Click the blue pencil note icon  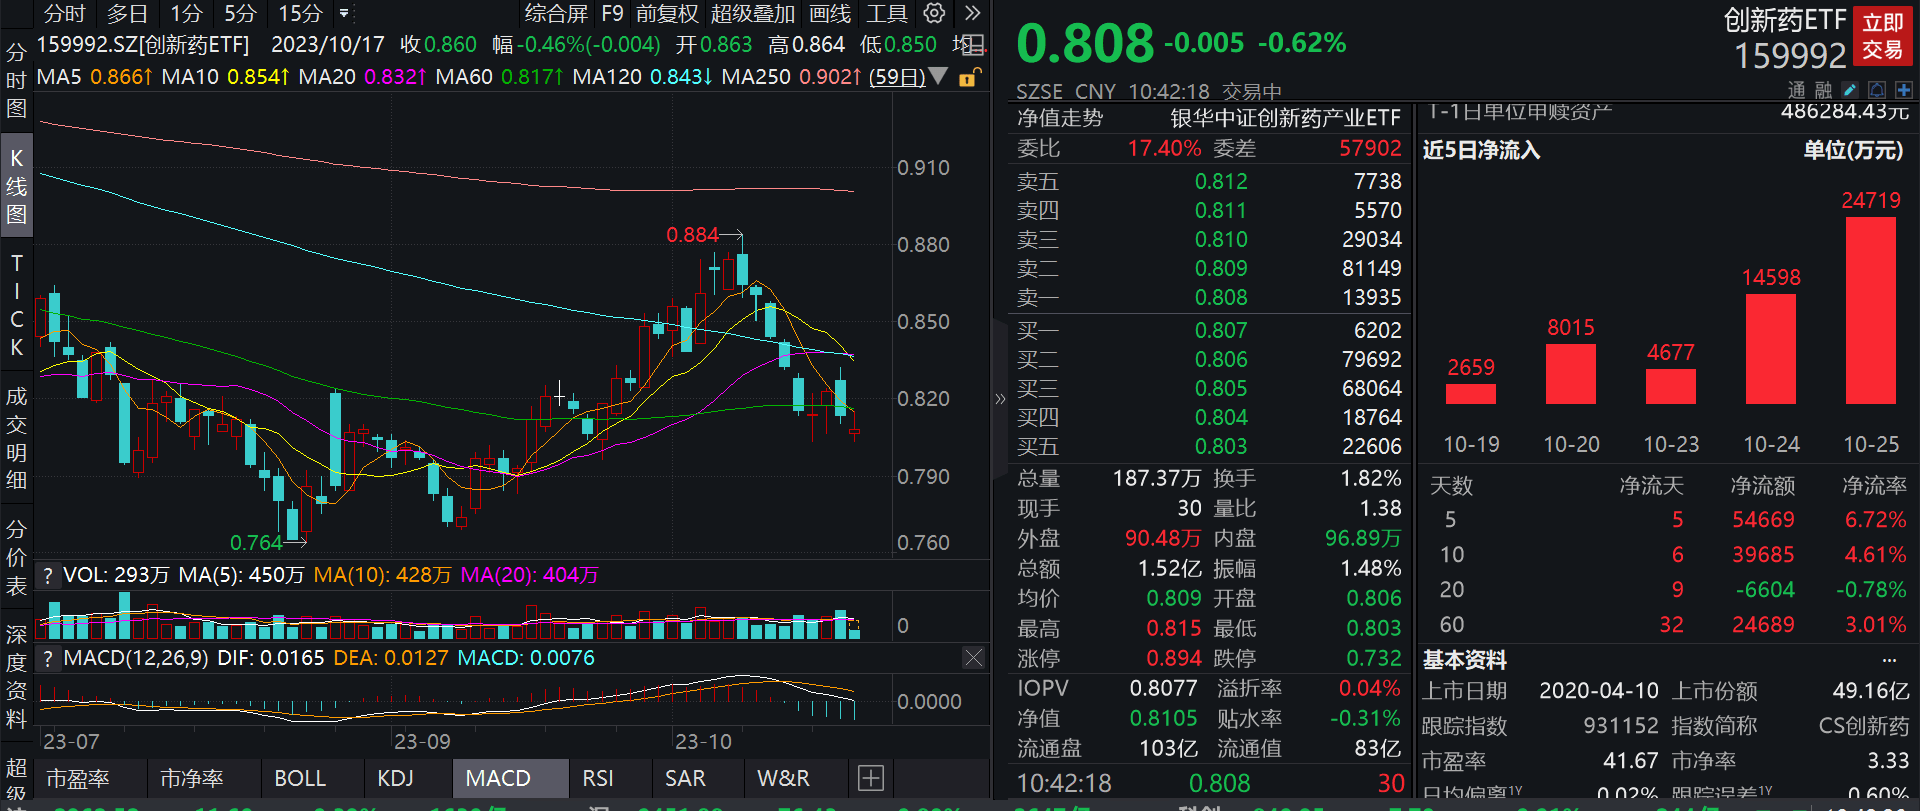1850,90
